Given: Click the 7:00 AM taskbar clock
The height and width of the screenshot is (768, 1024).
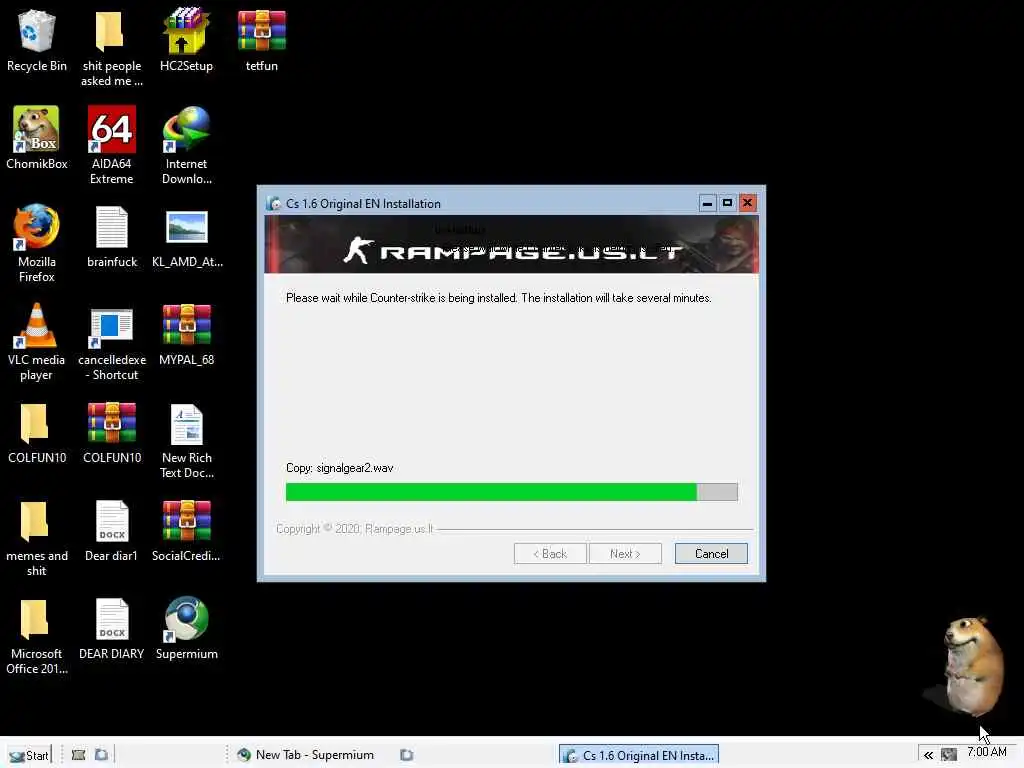Looking at the screenshot, I should (x=987, y=752).
